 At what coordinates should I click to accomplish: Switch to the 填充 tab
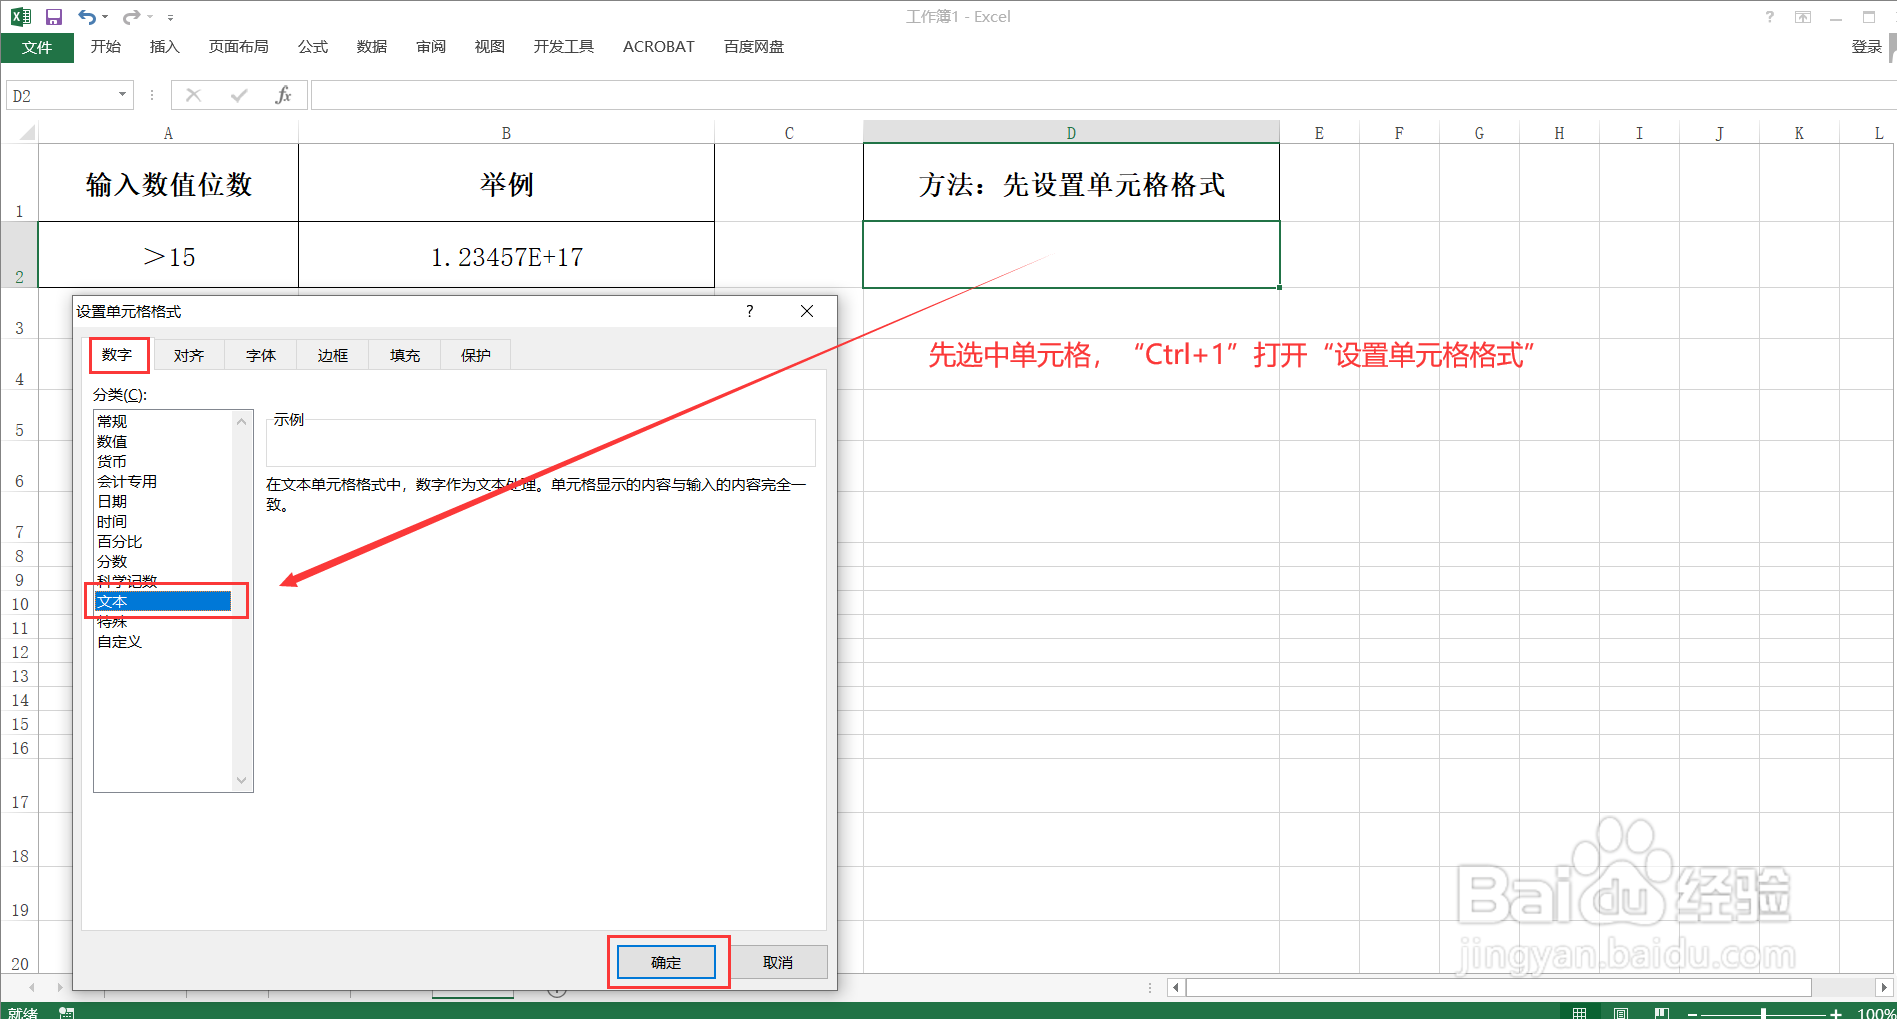405,356
